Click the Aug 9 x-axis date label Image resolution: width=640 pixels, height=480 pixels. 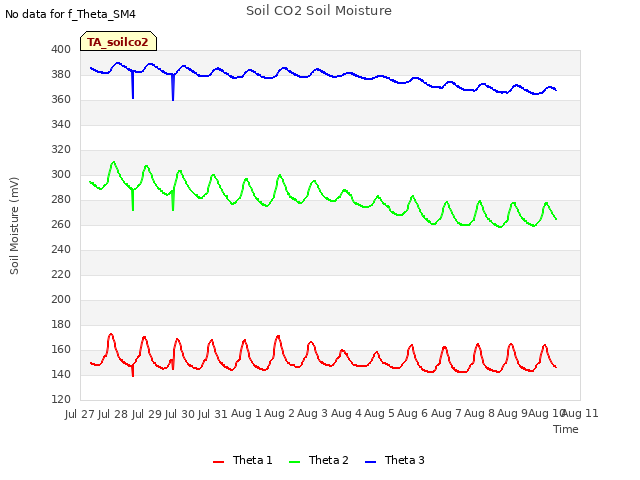[x=512, y=414]
